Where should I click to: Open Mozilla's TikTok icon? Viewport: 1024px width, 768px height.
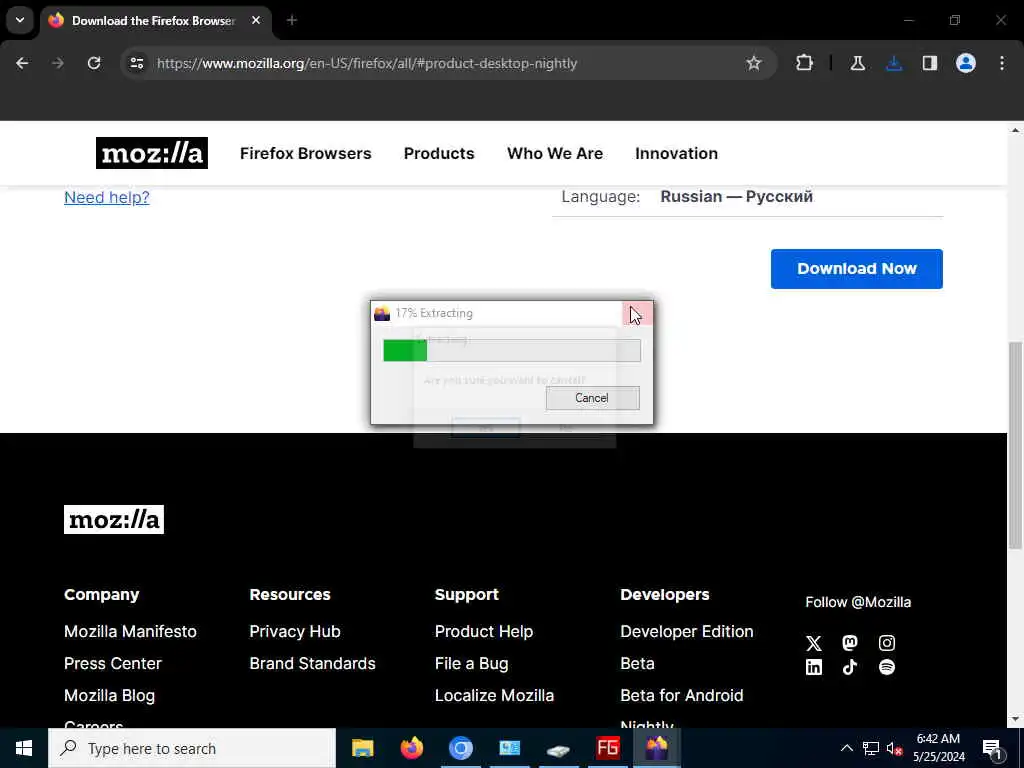850,667
